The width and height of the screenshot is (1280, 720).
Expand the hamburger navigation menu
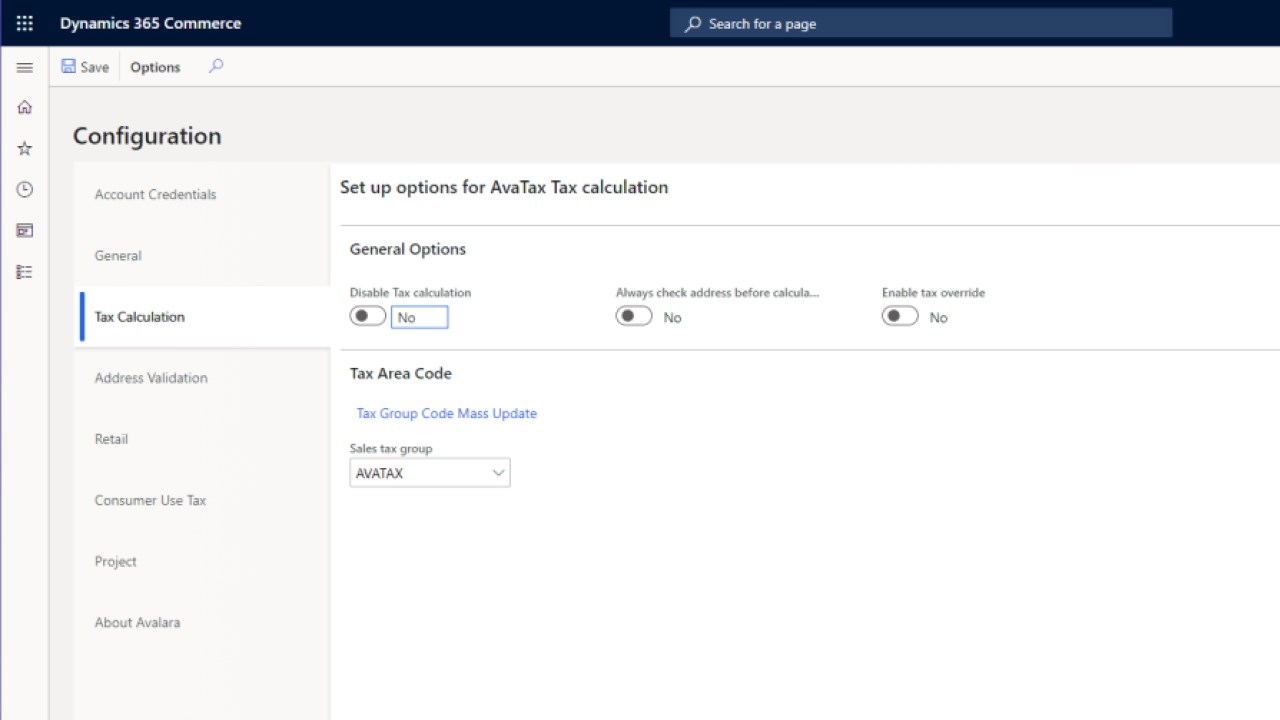coord(25,67)
